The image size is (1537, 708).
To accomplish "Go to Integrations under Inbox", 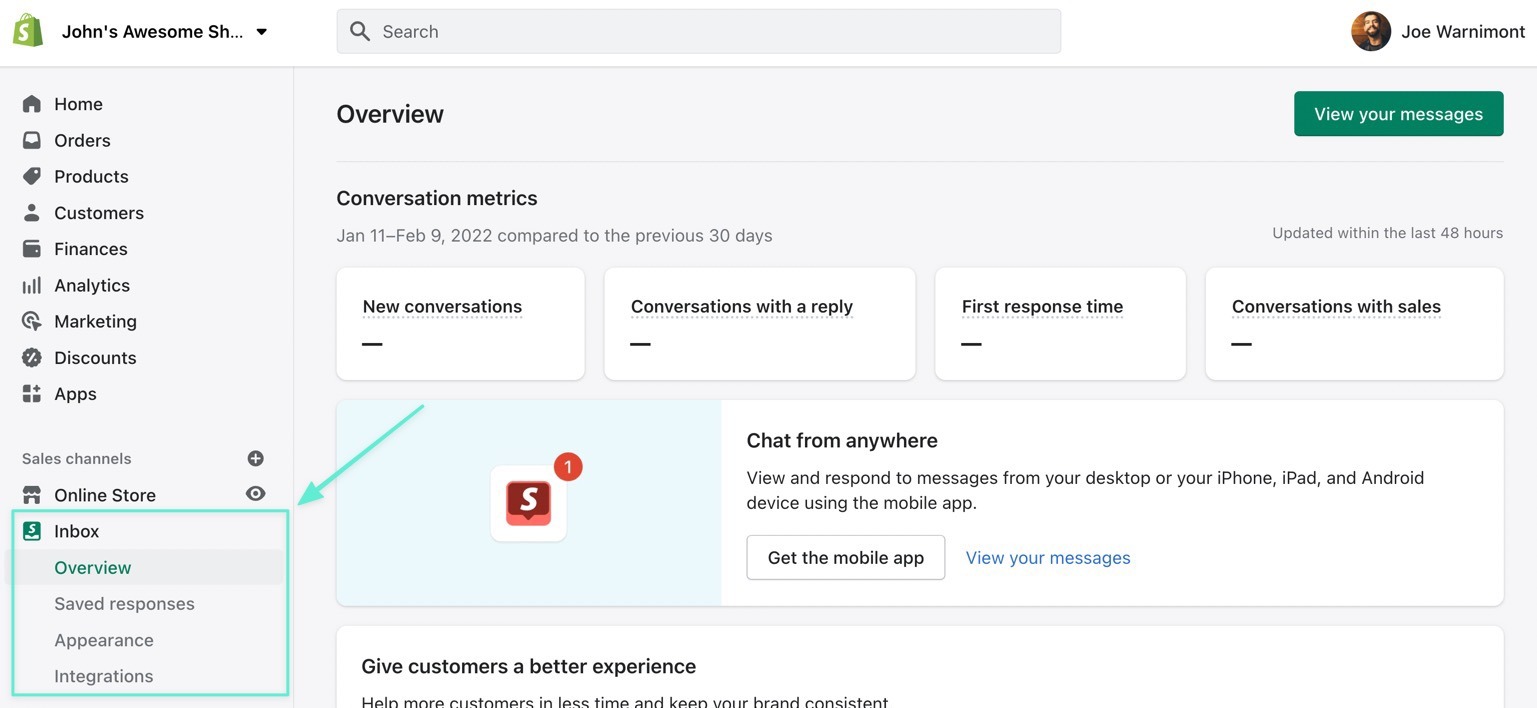I will (104, 676).
